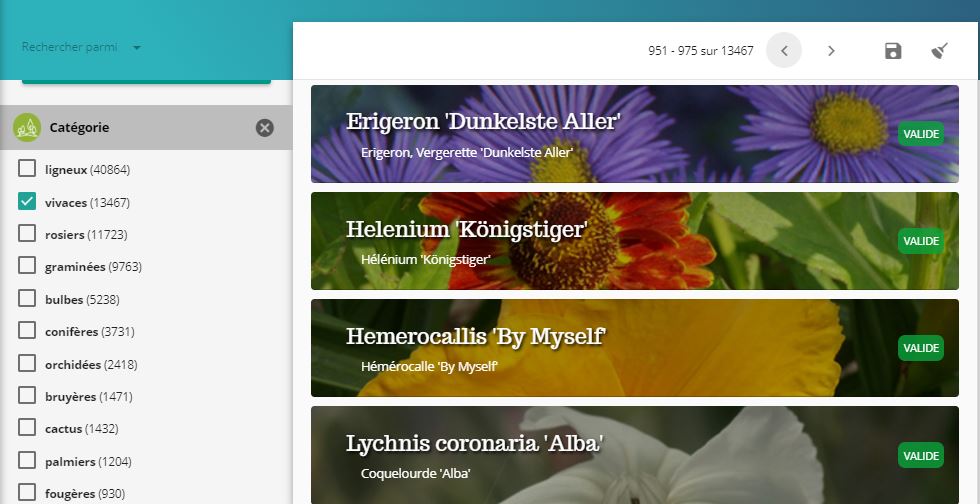Viewport: 980px width, 504px height.
Task: Click the save floppy disk icon
Action: coord(893,51)
